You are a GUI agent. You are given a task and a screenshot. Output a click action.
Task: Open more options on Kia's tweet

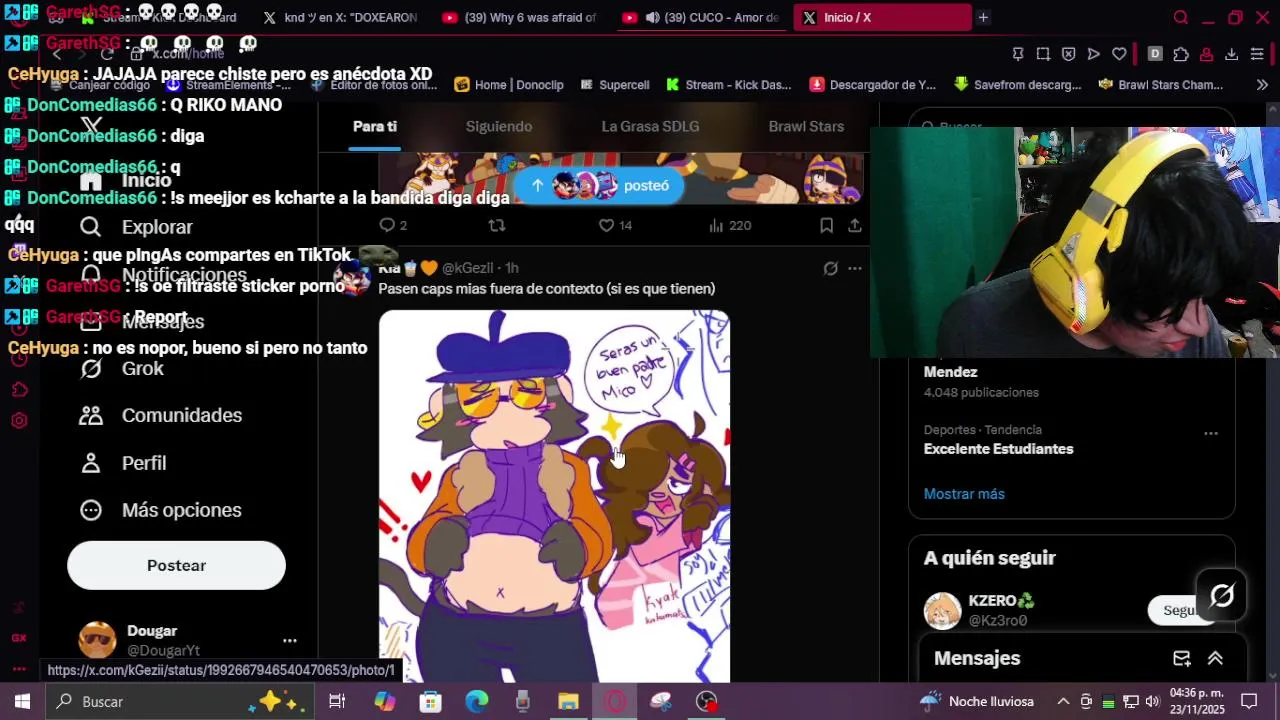(855, 268)
